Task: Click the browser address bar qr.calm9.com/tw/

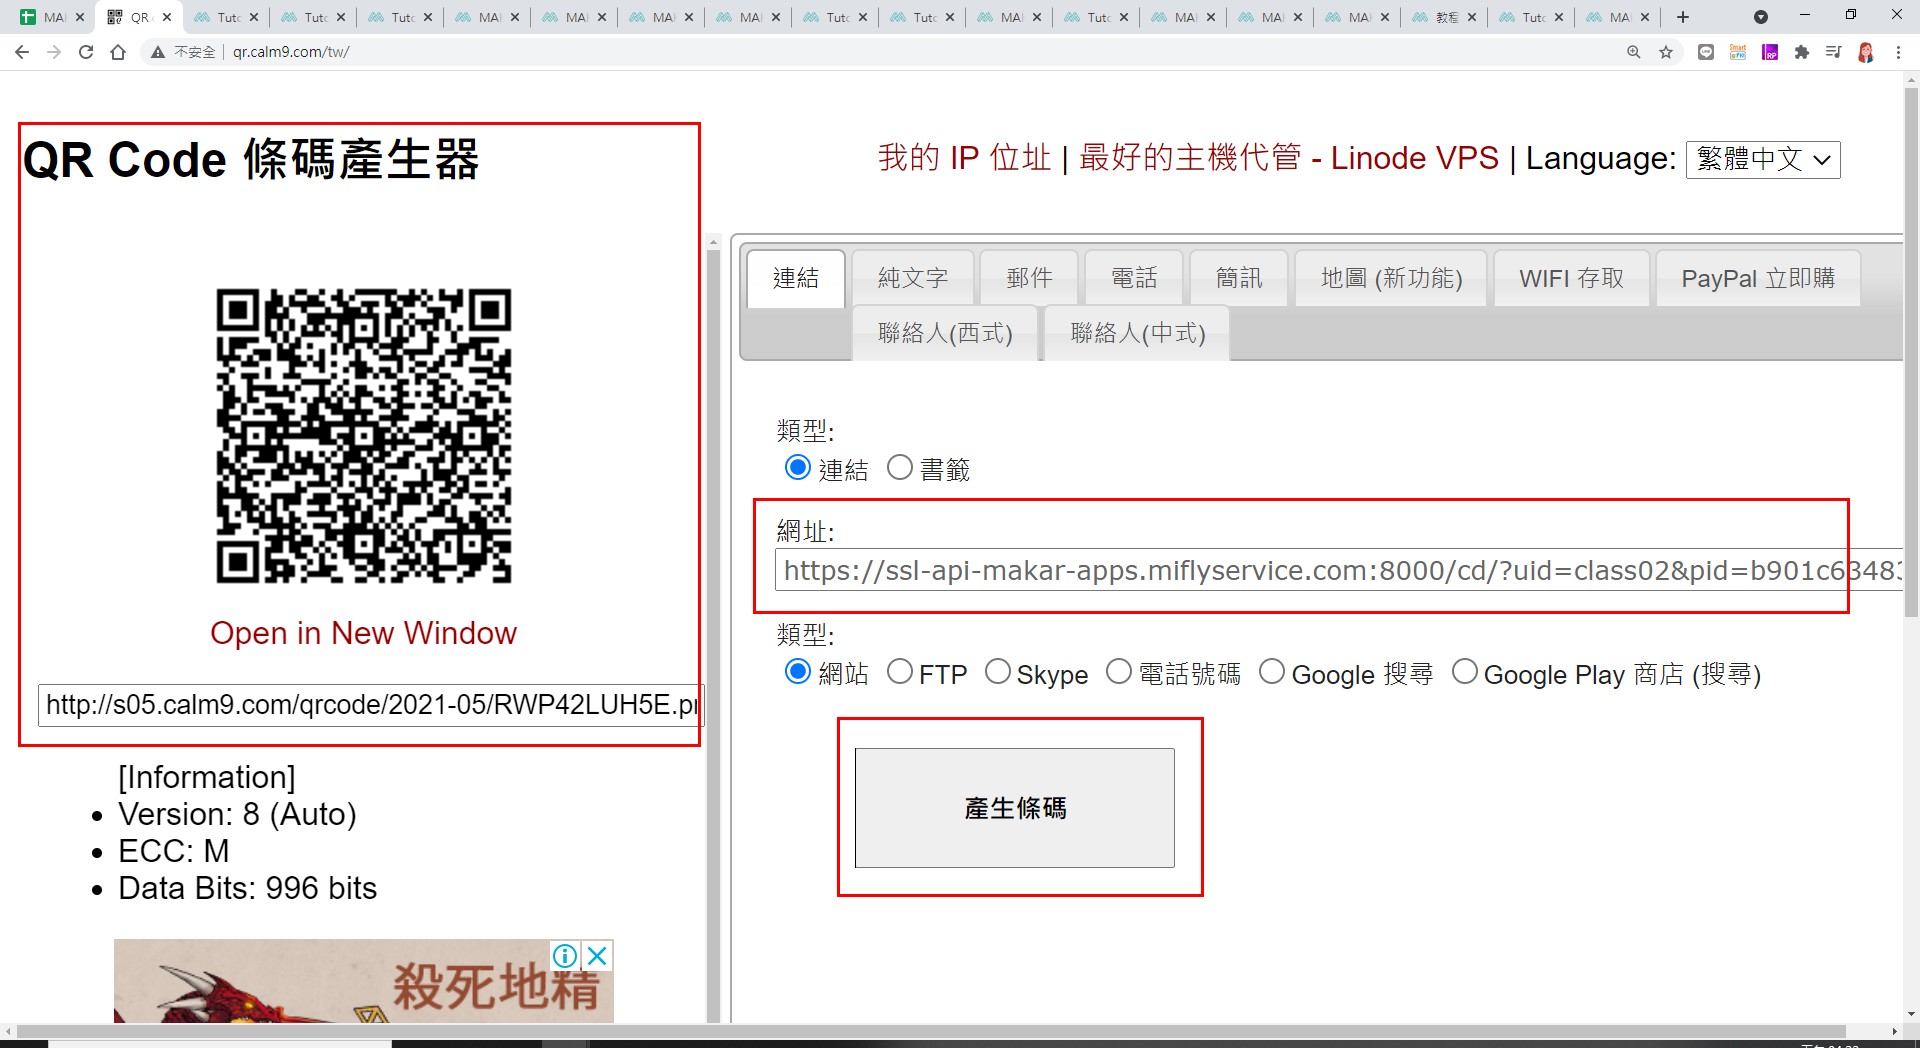Action: [291, 52]
